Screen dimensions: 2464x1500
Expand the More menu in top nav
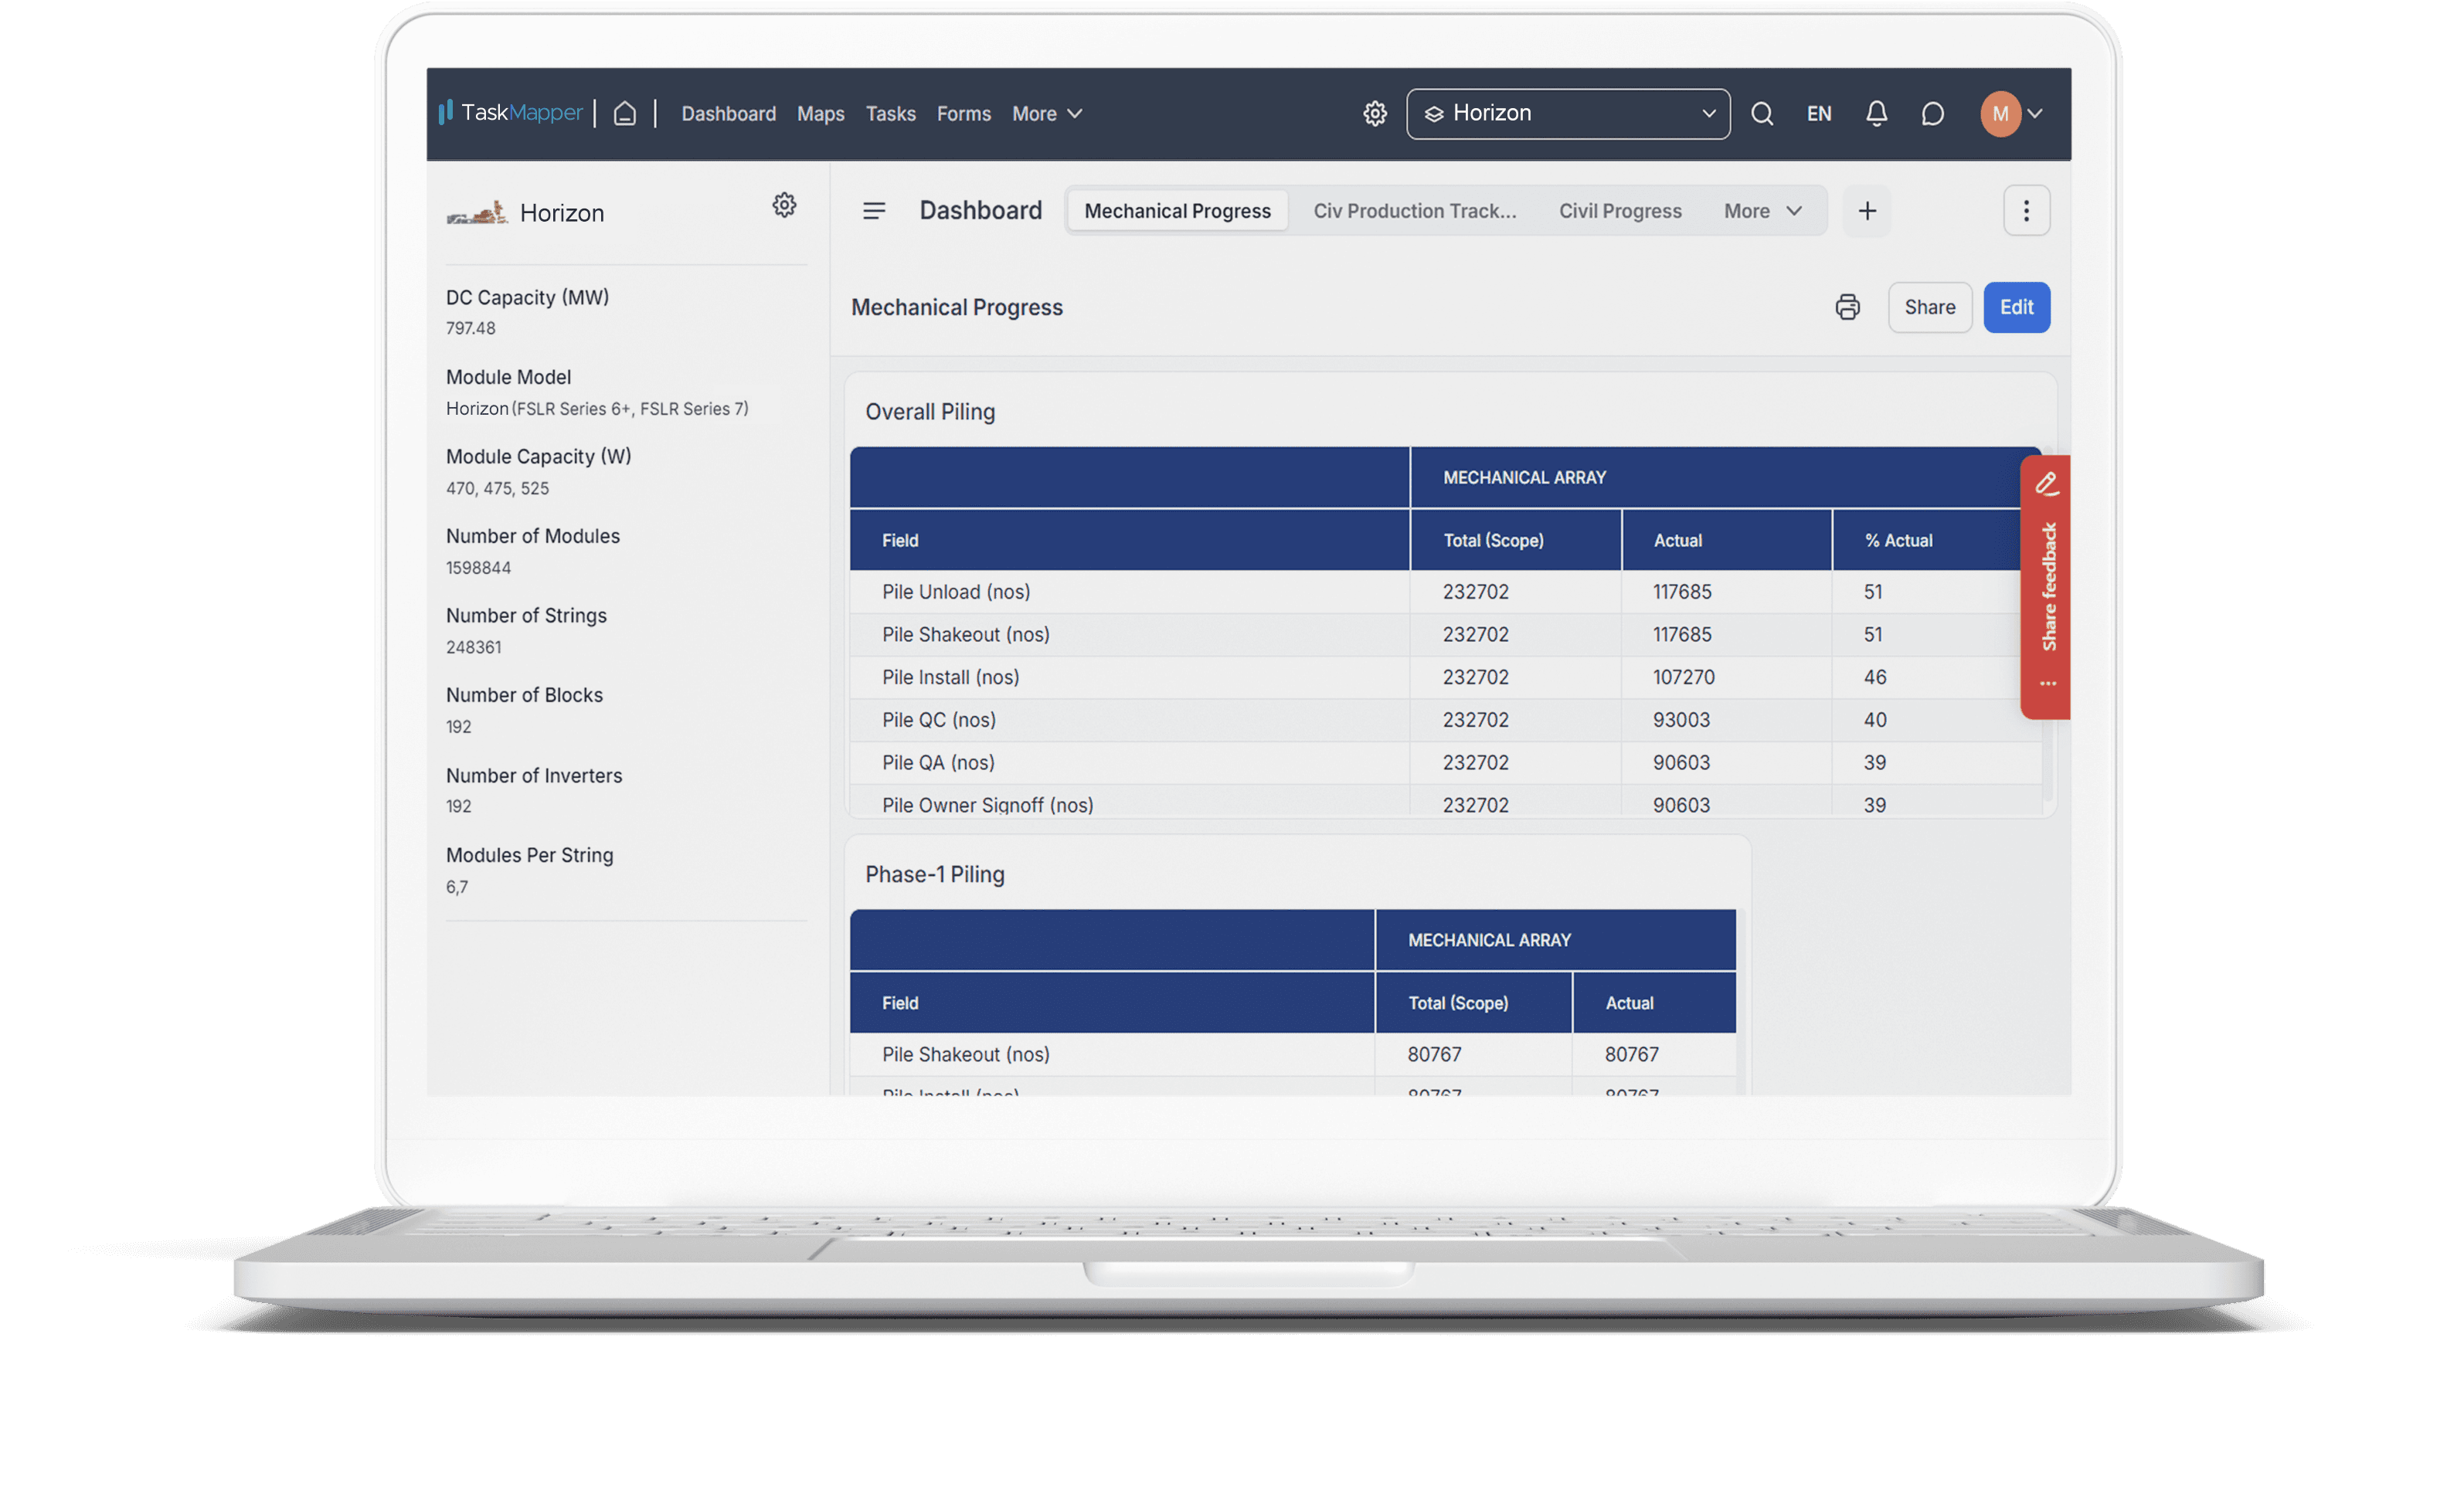pyautogui.click(x=1045, y=110)
